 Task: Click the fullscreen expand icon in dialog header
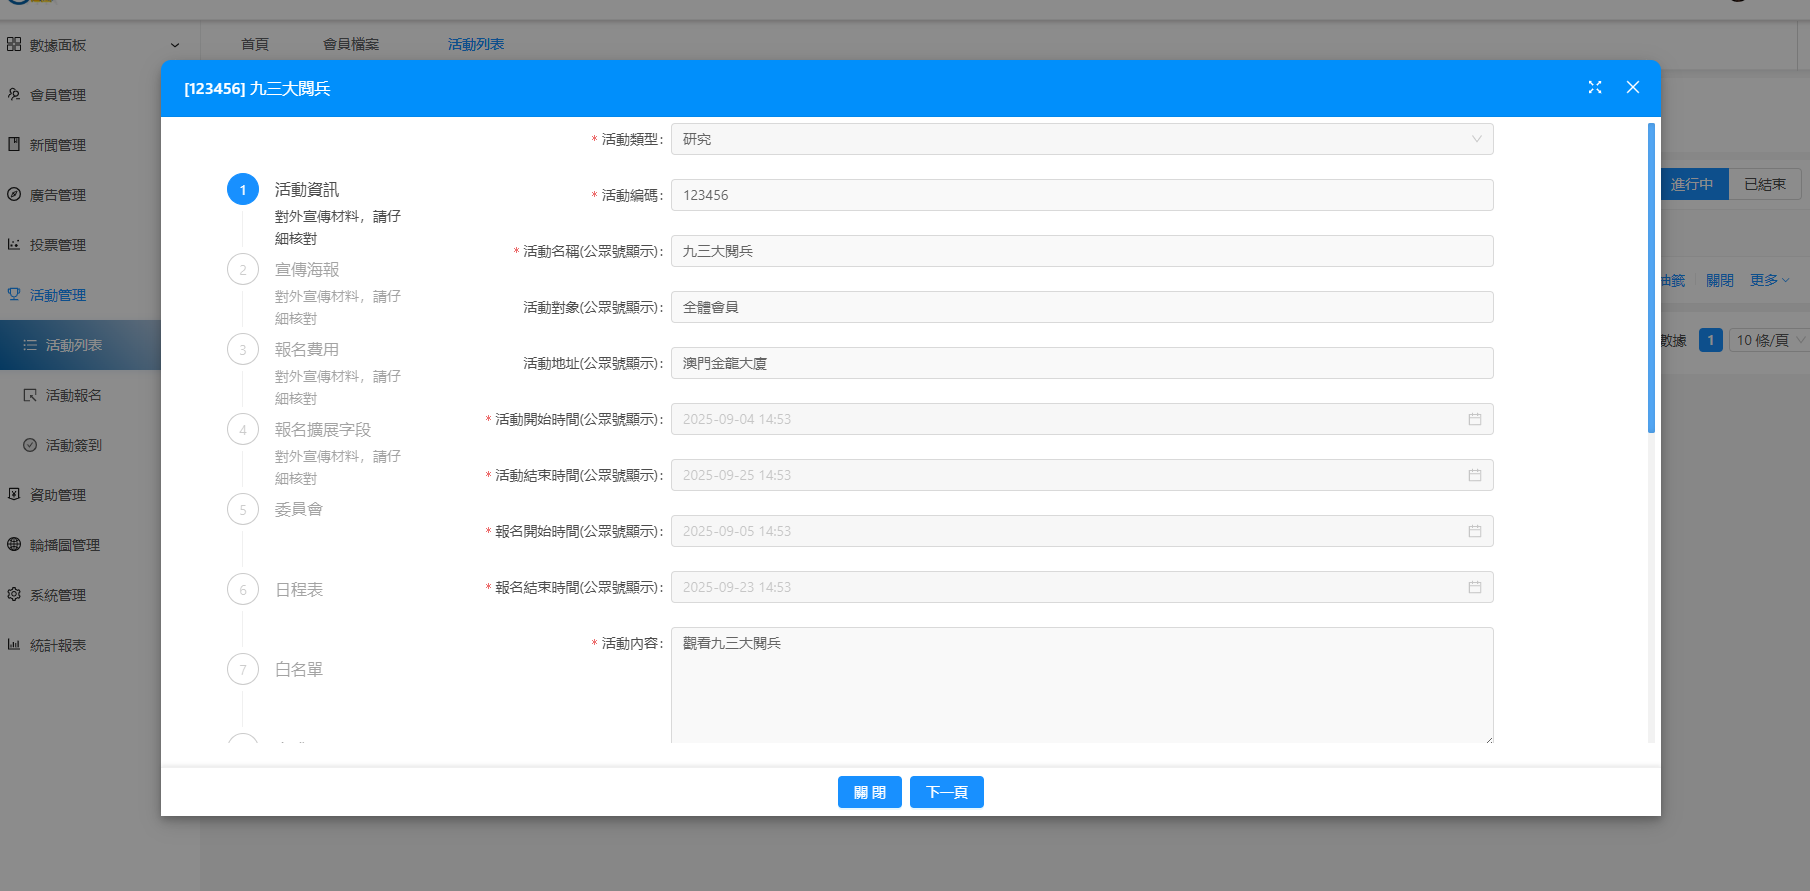point(1595,88)
